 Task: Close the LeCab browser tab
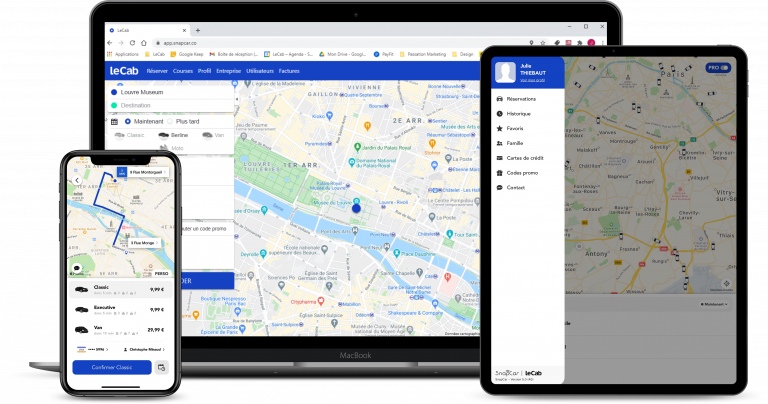click(x=184, y=30)
